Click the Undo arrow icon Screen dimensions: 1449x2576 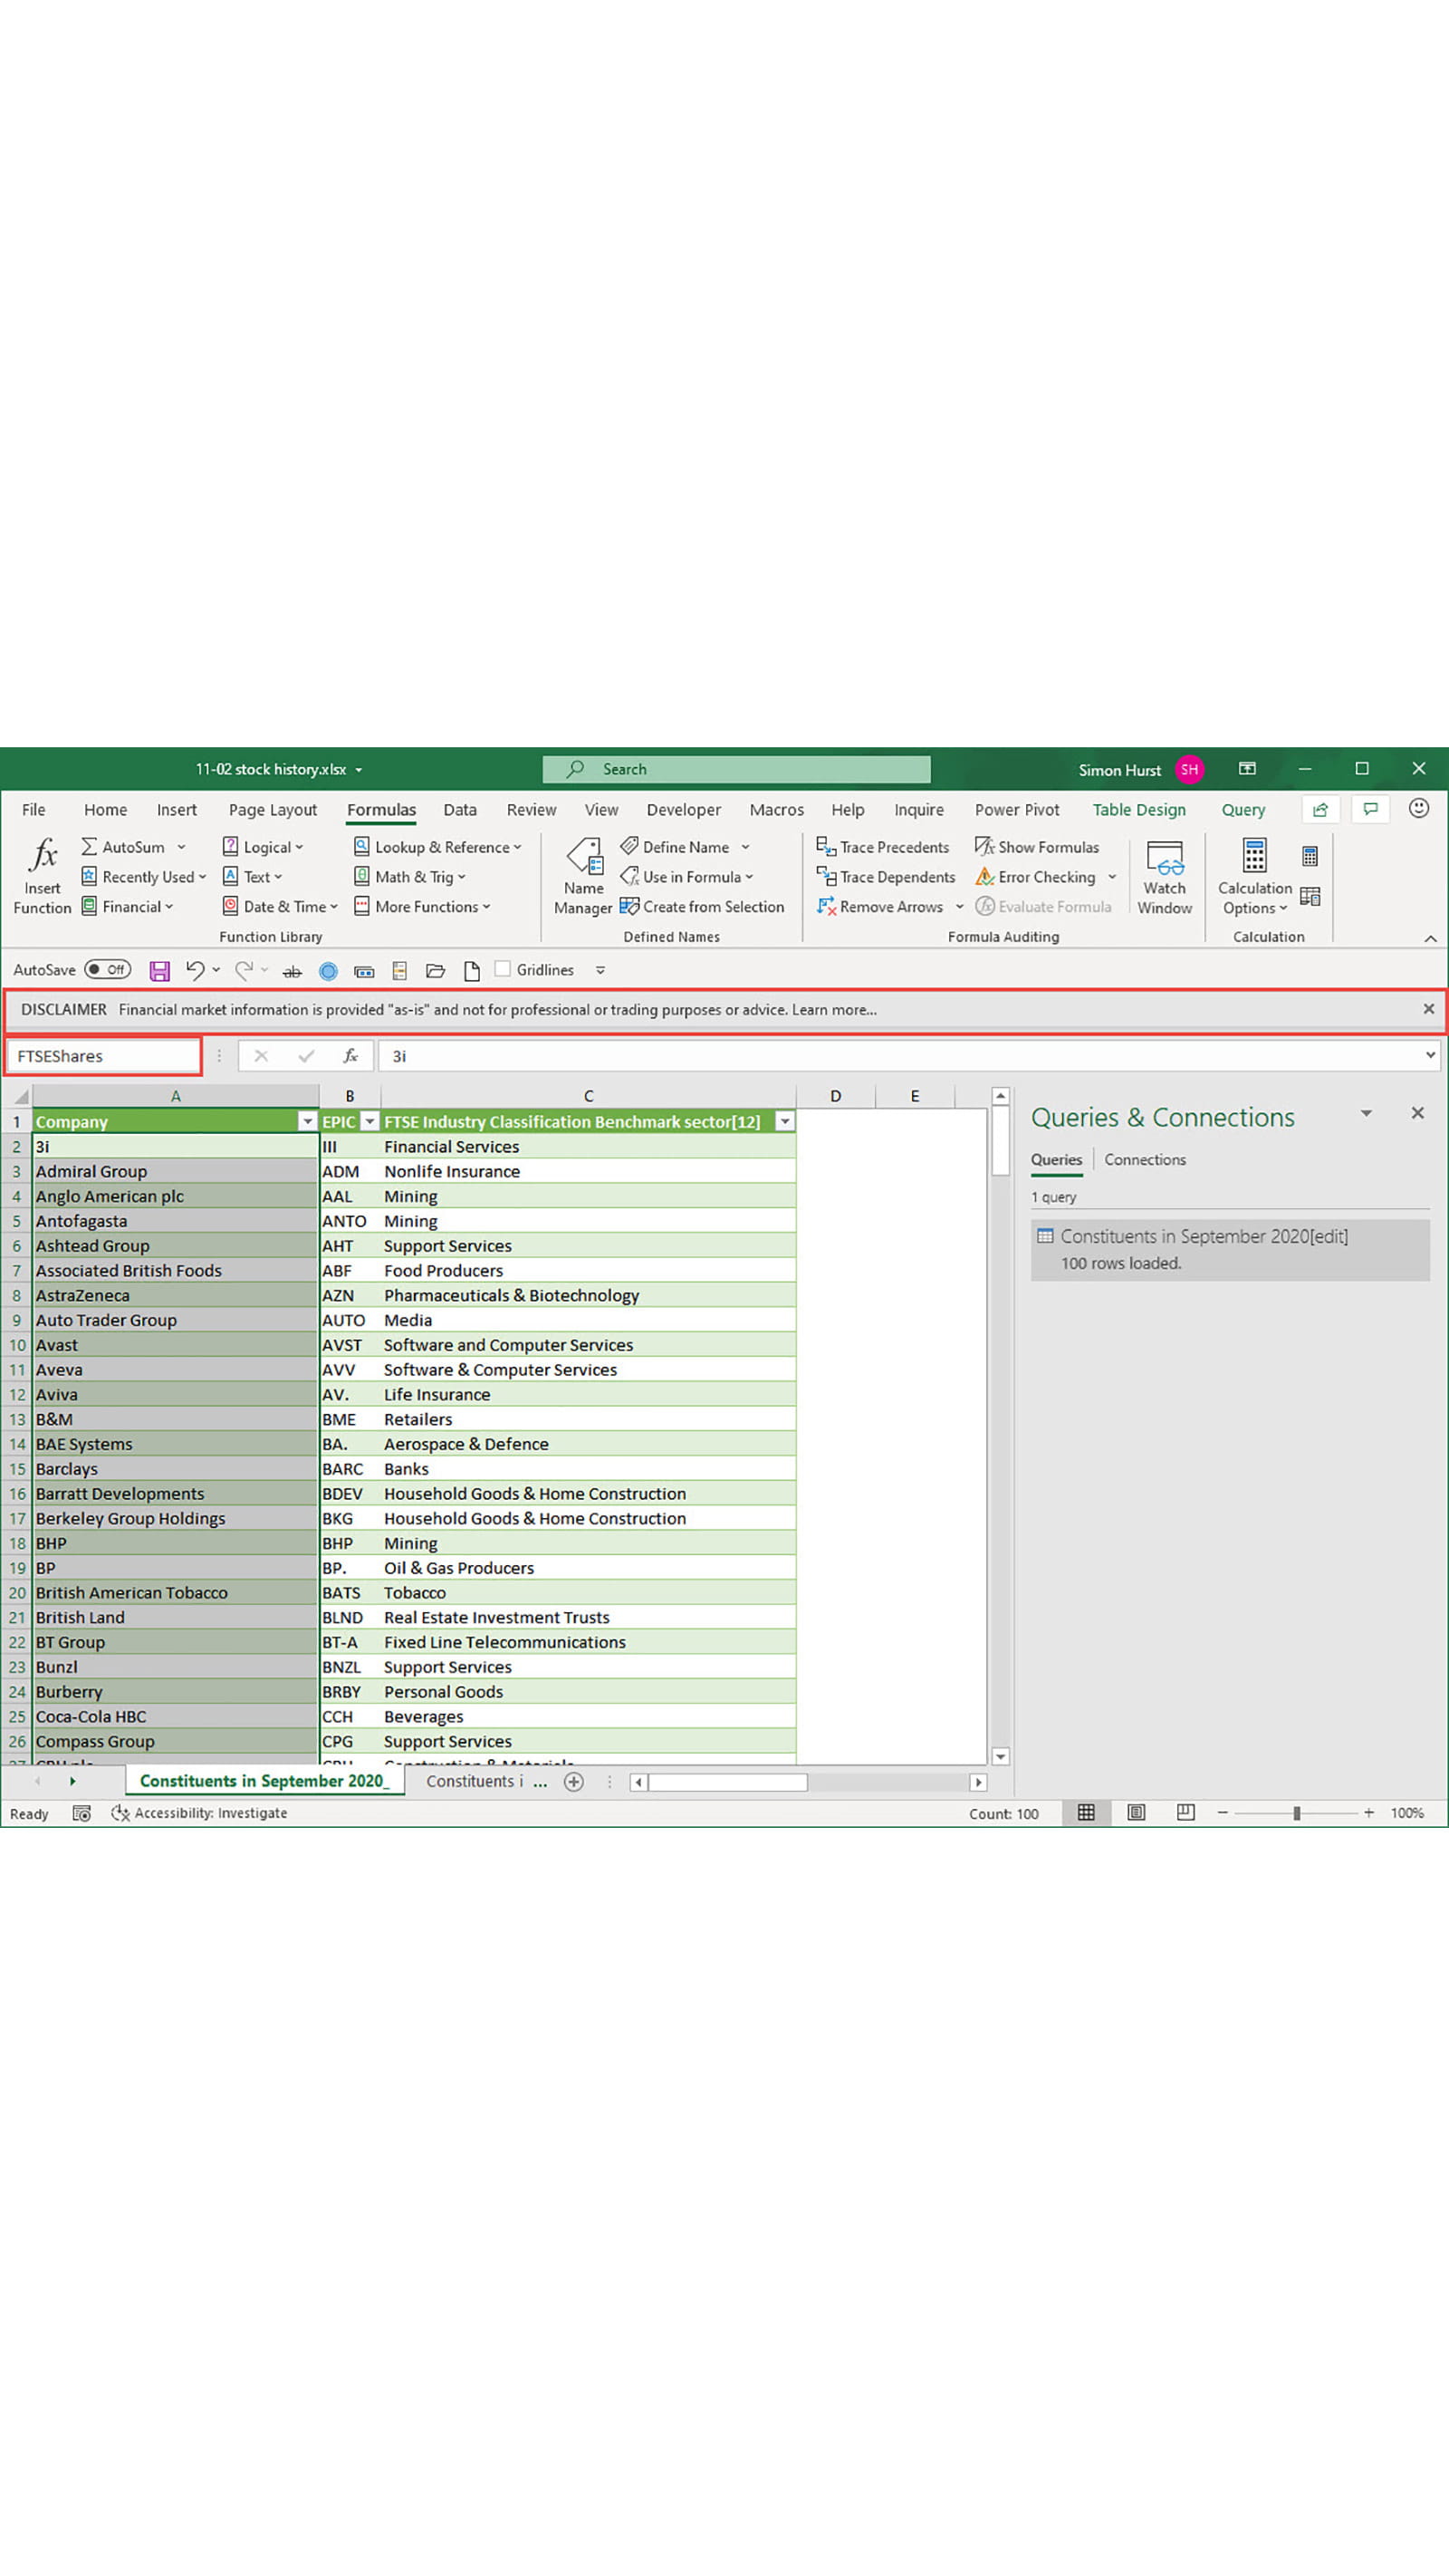point(194,970)
